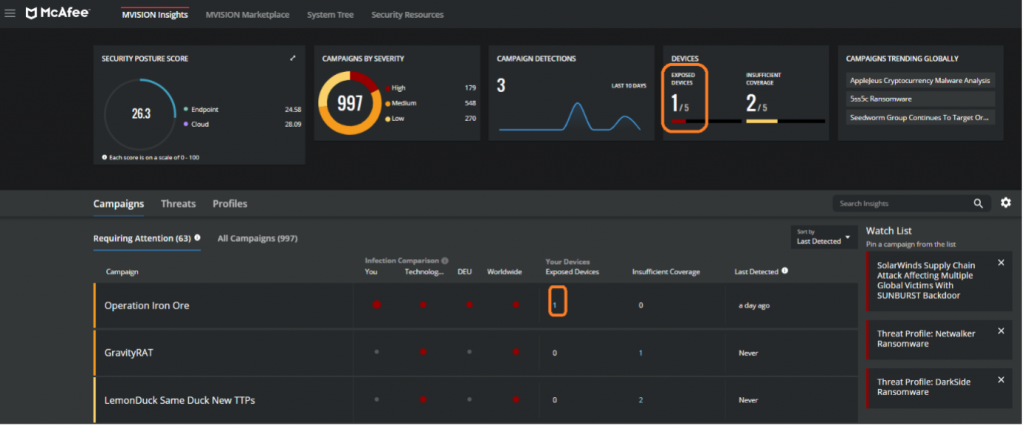Screen dimensions: 1024x426
Task: Click info icon beside Last Detected column
Action: (784, 271)
